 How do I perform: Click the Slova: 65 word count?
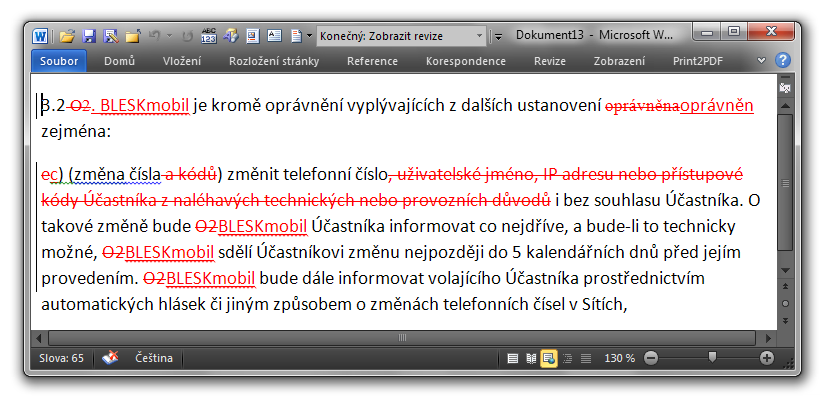(61, 358)
